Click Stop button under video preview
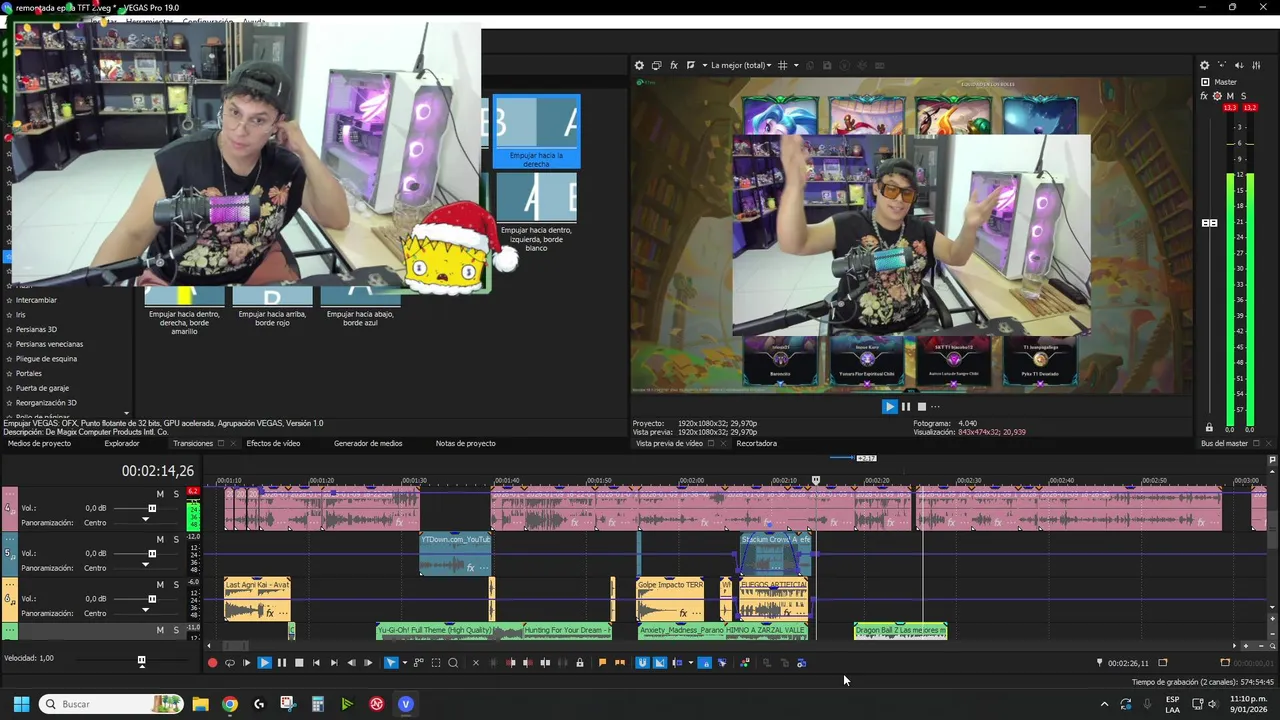Screen dimensions: 1280x720 pyautogui.click(x=922, y=406)
